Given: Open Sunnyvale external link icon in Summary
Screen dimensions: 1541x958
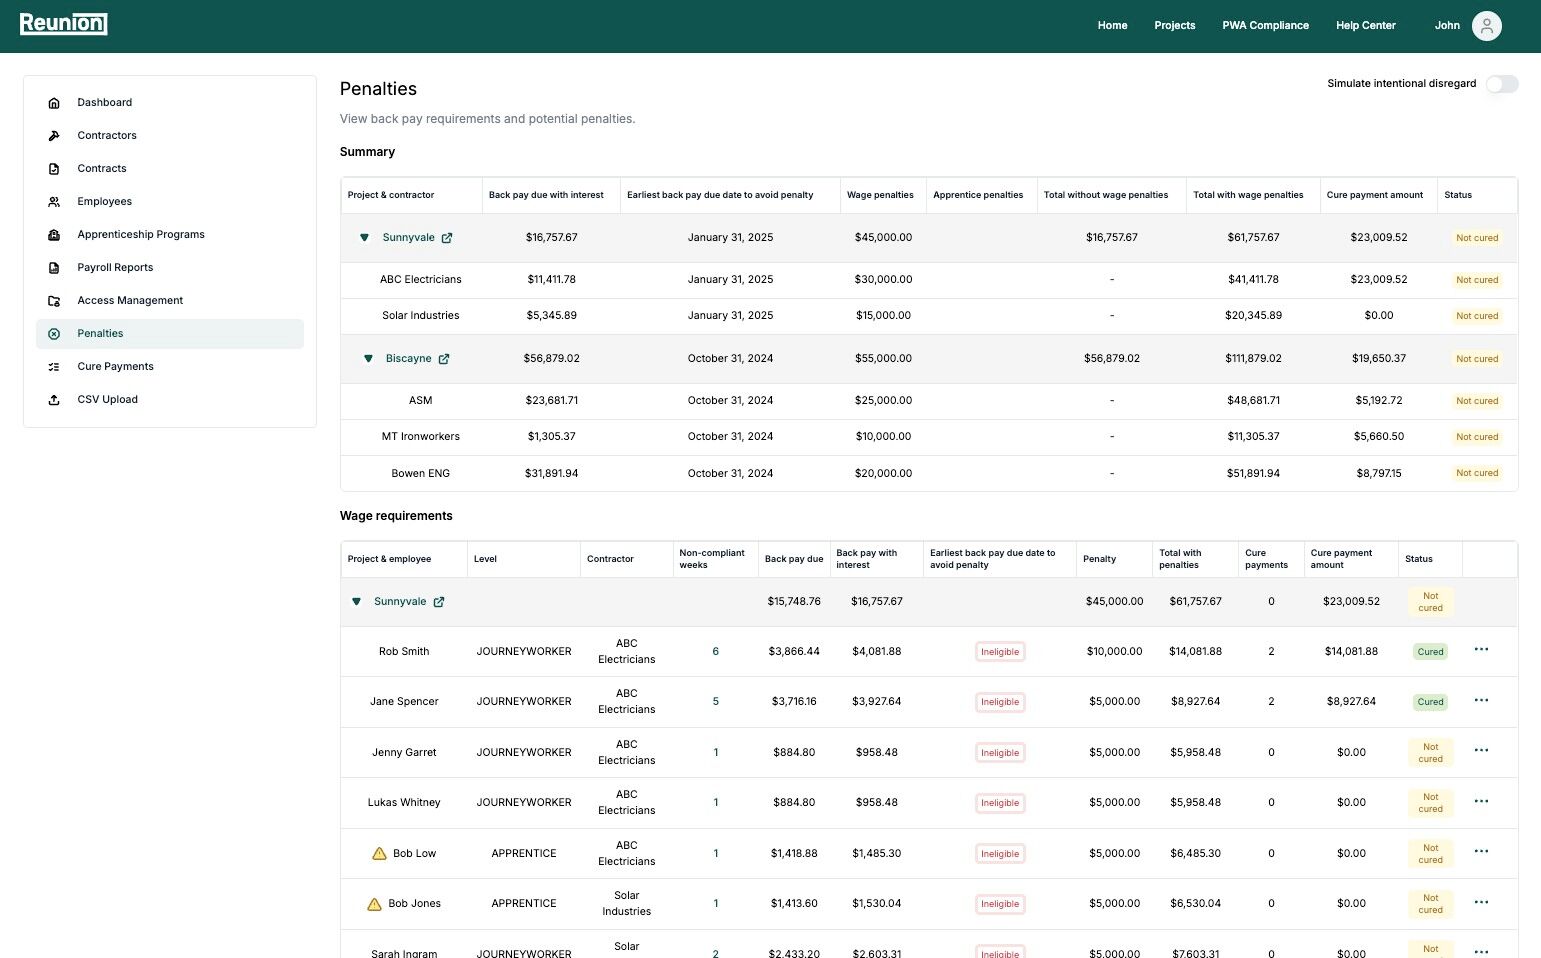Looking at the screenshot, I should click(447, 238).
